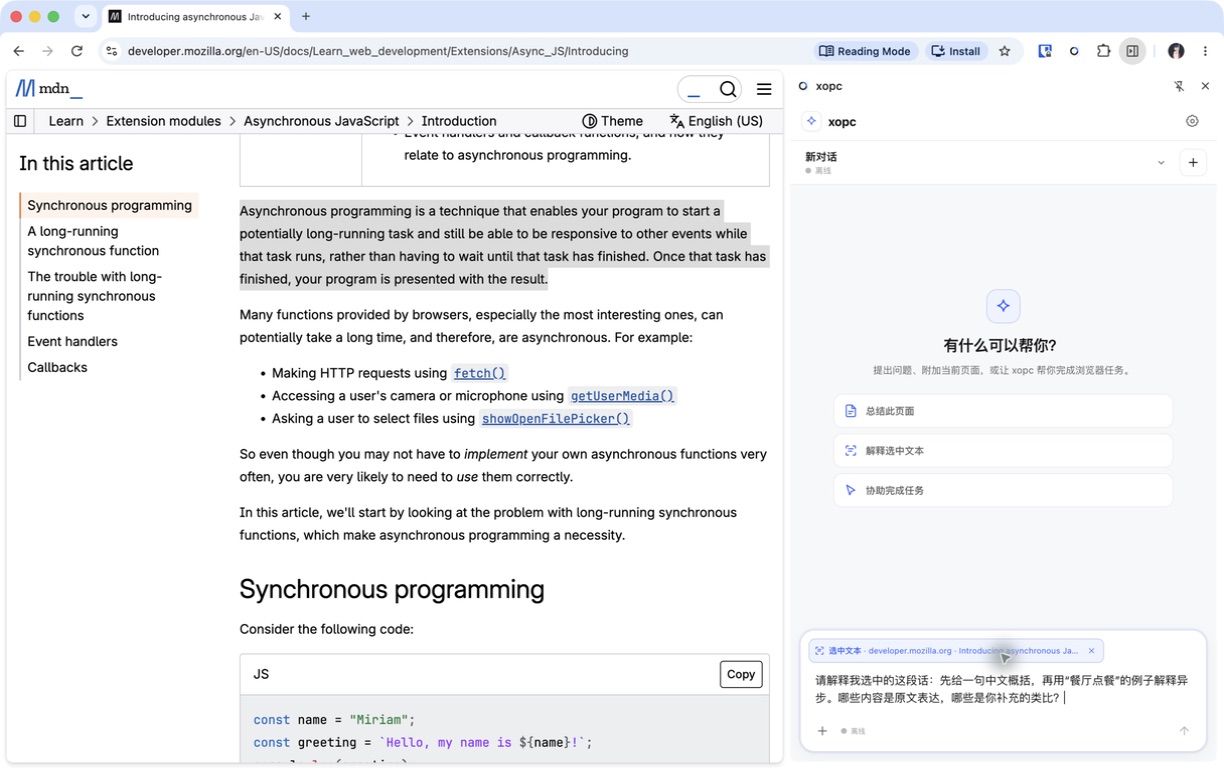Go back to previous page

click(x=19, y=51)
